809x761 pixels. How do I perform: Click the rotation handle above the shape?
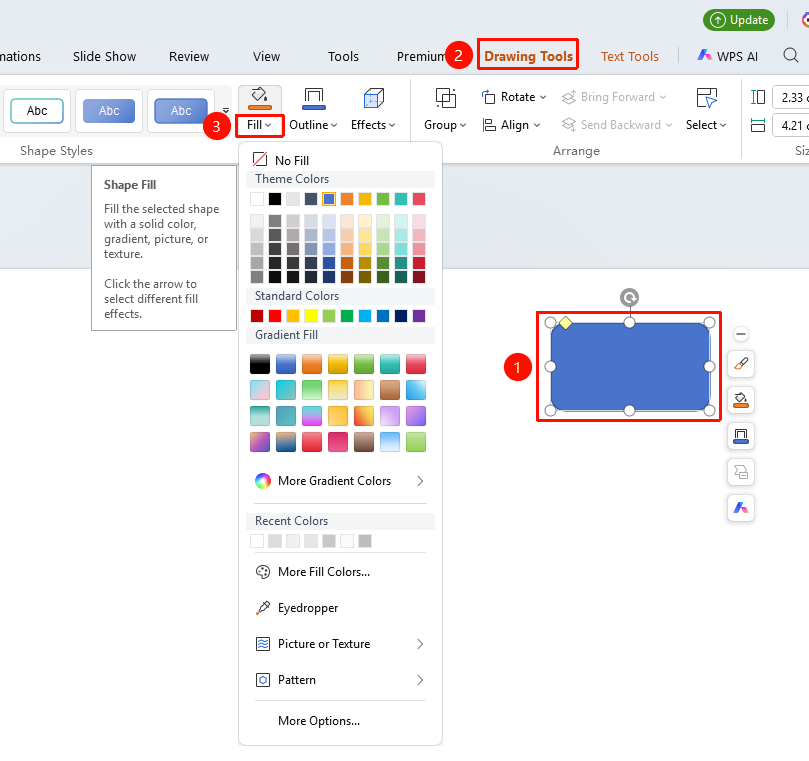(629, 297)
